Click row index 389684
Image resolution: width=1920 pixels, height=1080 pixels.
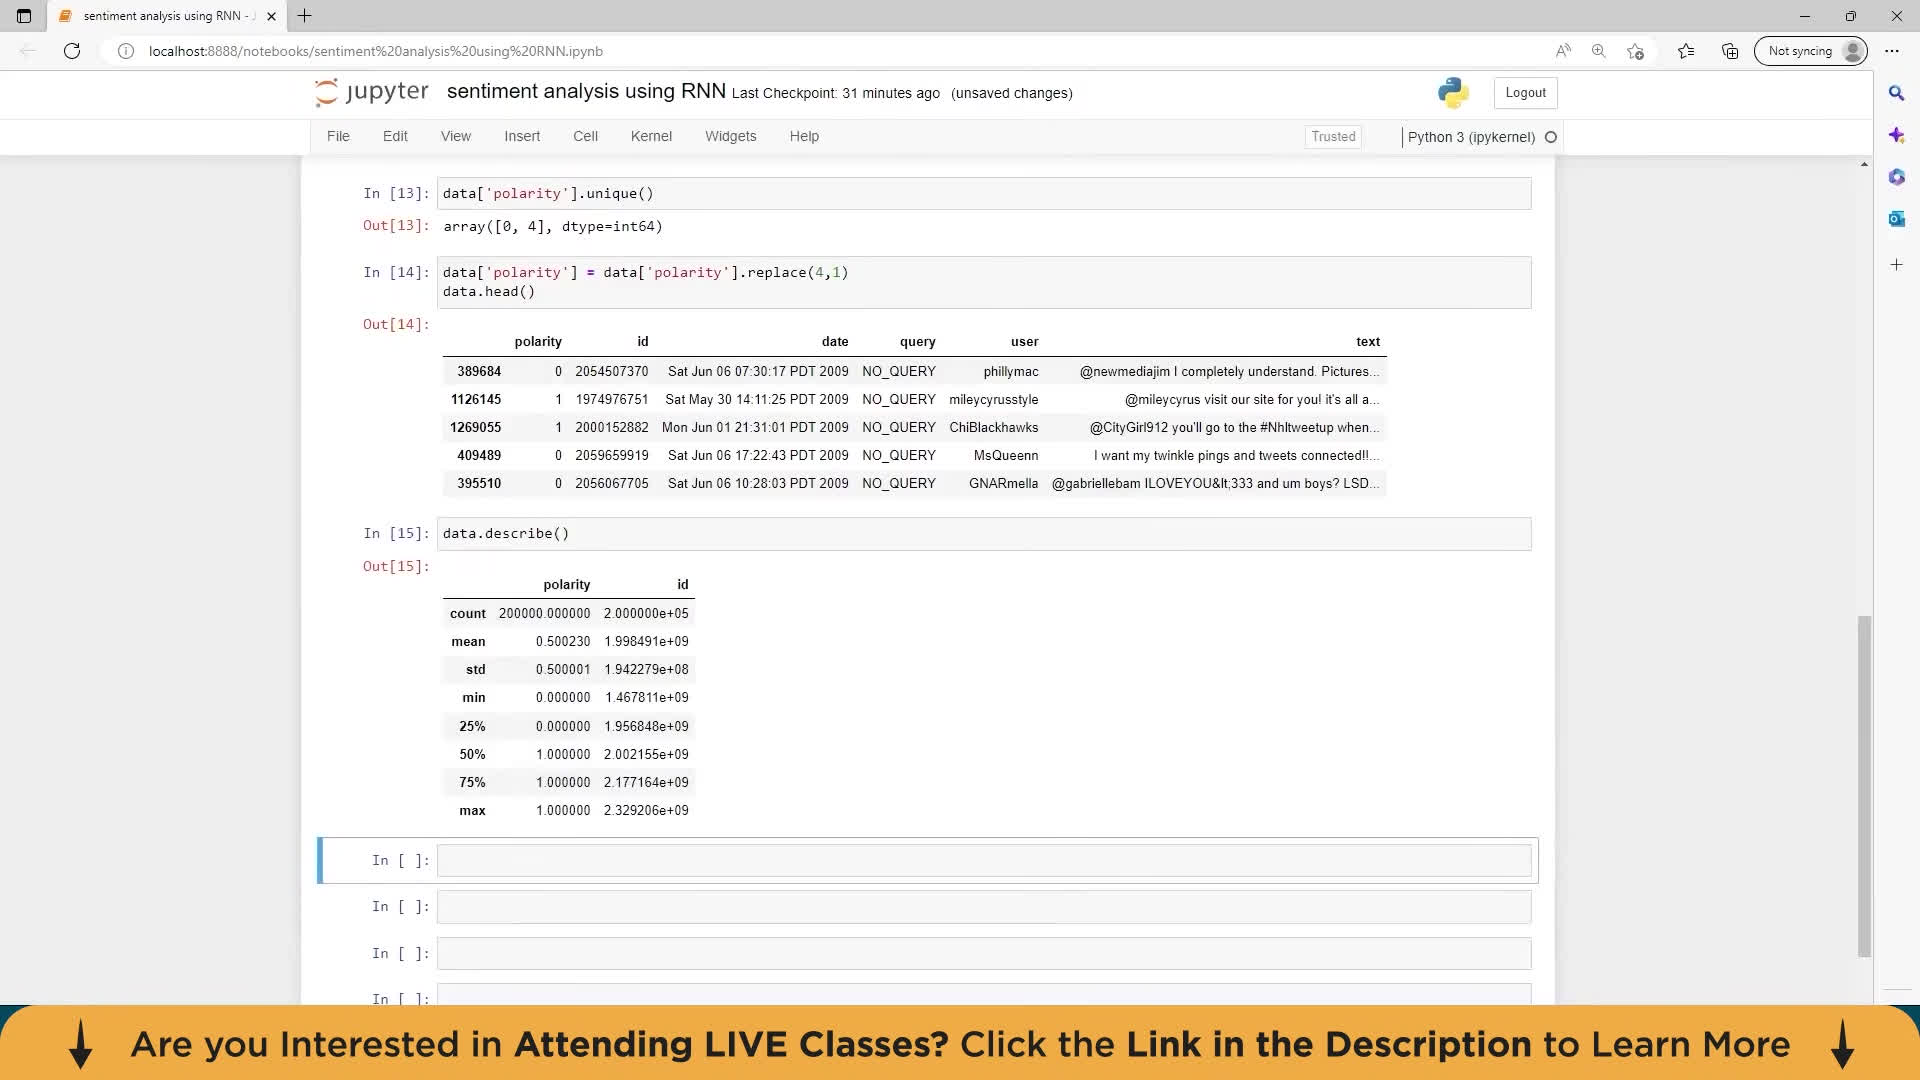coord(479,372)
